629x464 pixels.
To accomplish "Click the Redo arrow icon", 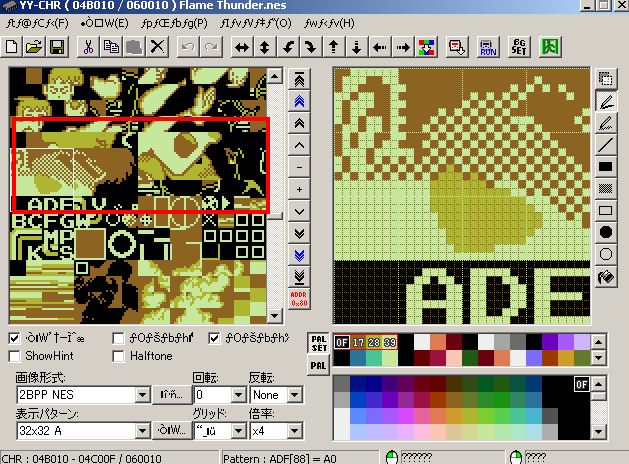I will click(211, 47).
